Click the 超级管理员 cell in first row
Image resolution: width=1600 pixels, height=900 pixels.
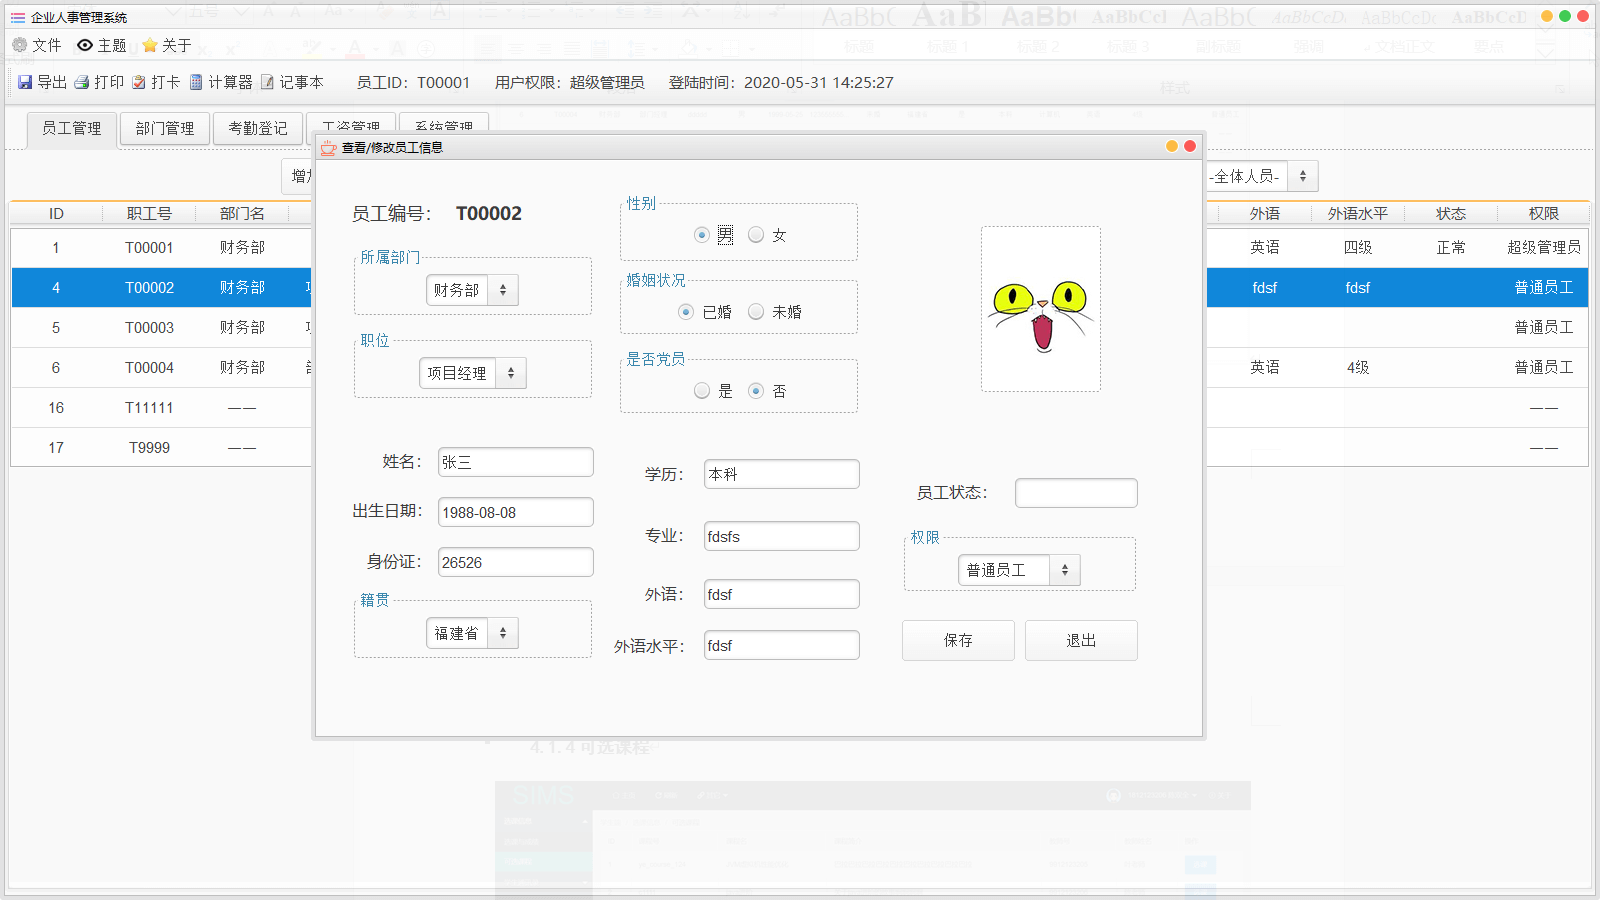1544,247
